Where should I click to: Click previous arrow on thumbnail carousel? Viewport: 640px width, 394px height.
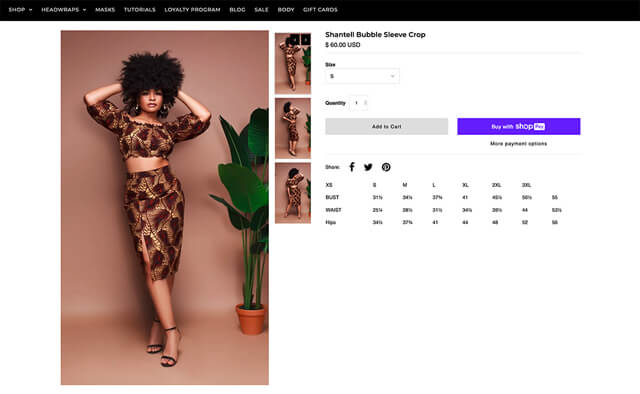295,40
